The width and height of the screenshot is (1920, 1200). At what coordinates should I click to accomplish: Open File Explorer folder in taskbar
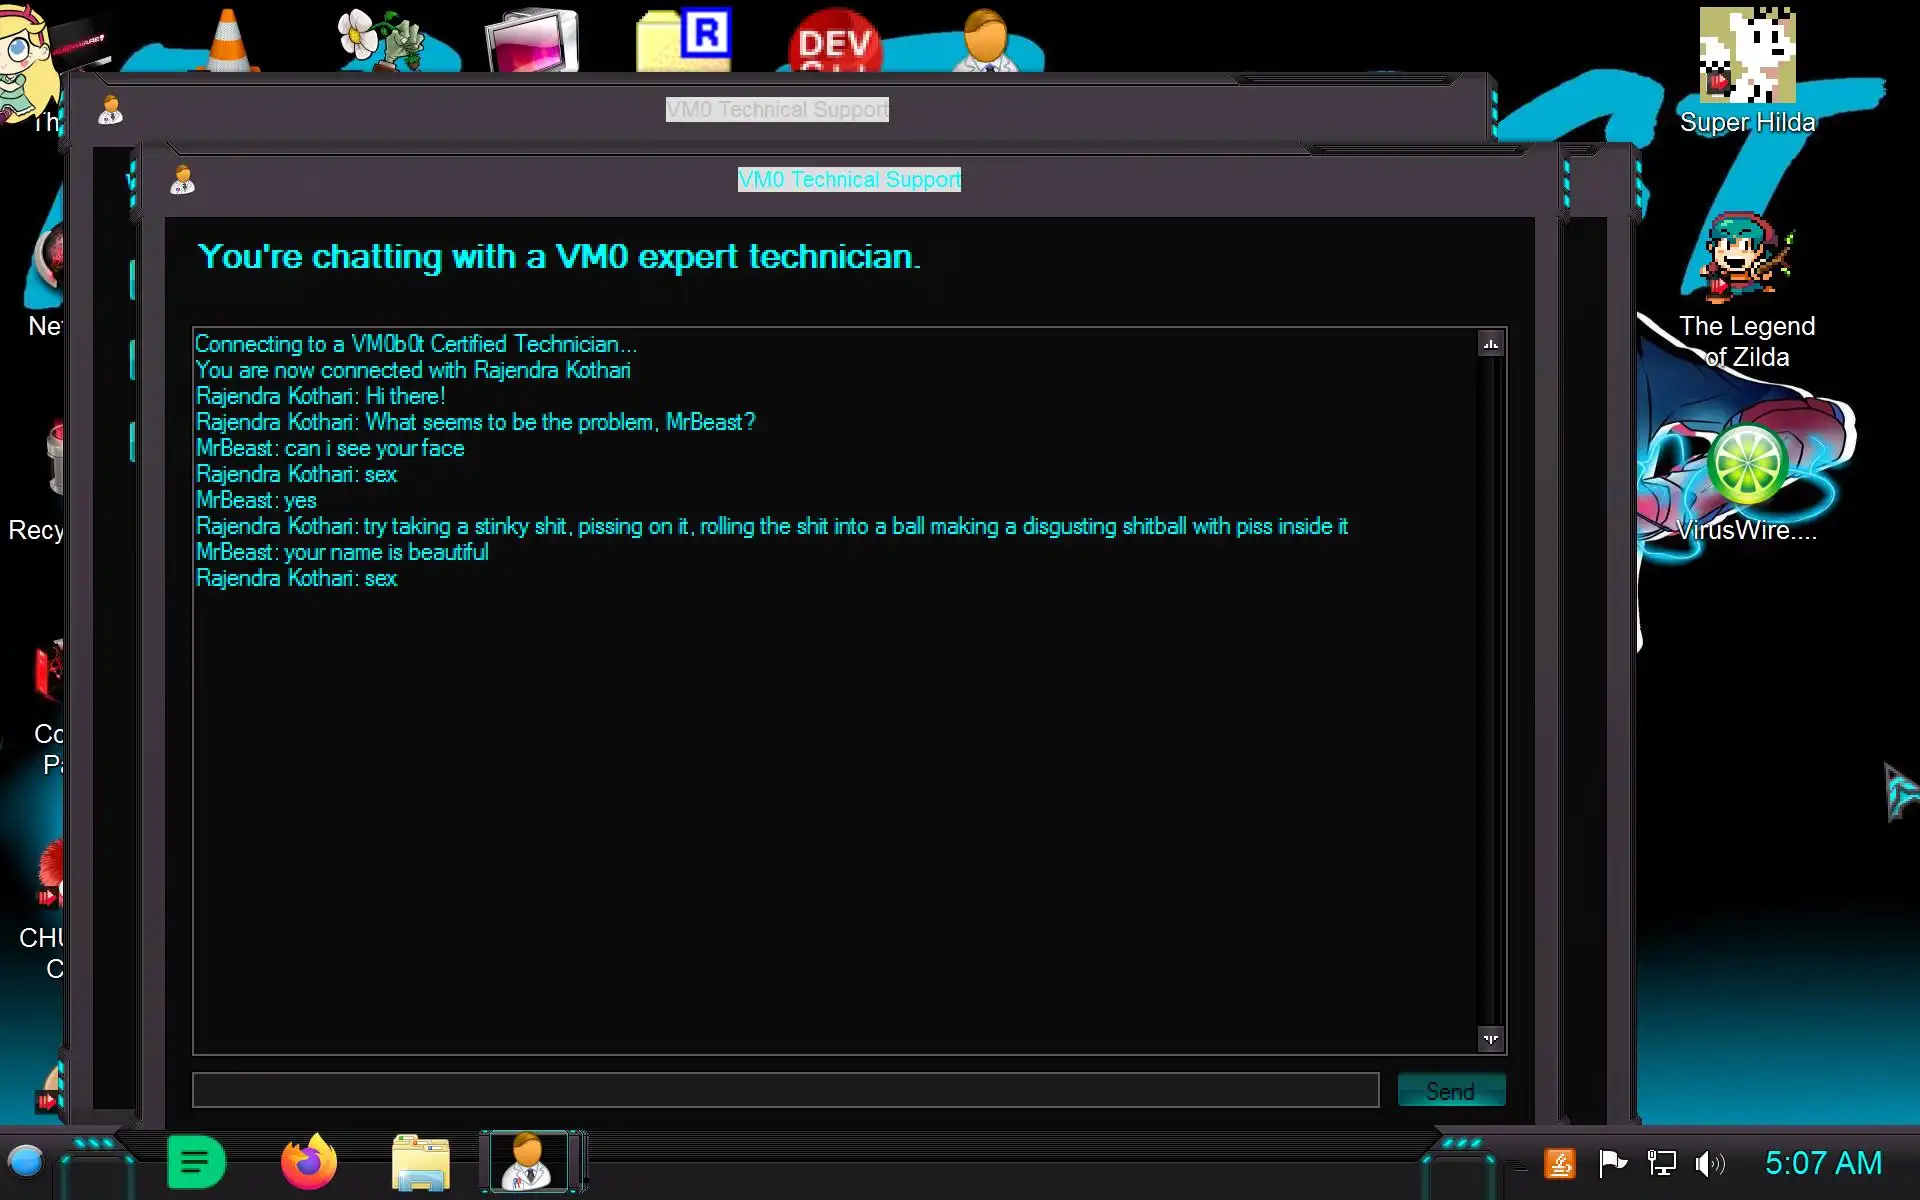pyautogui.click(x=421, y=1162)
